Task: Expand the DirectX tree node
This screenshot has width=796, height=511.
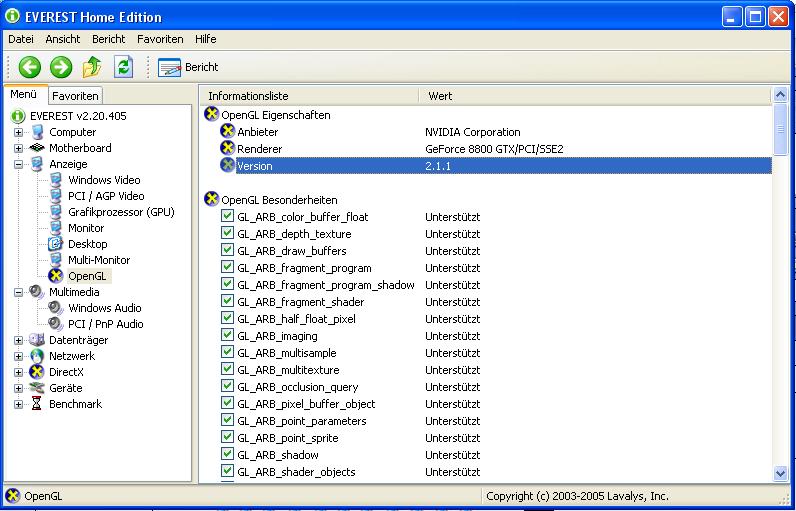Action: click(18, 372)
